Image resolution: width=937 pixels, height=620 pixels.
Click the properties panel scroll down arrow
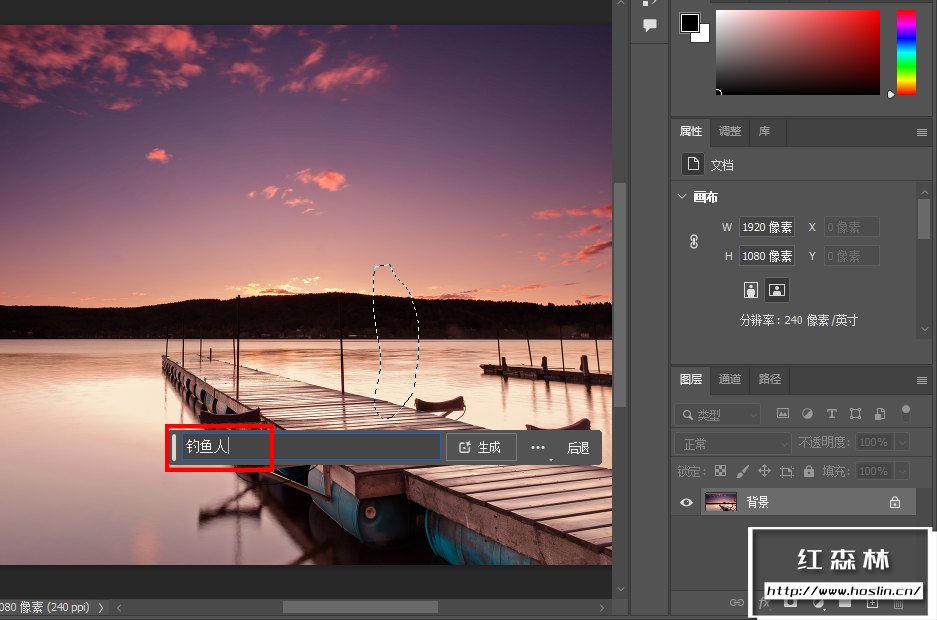pos(924,329)
